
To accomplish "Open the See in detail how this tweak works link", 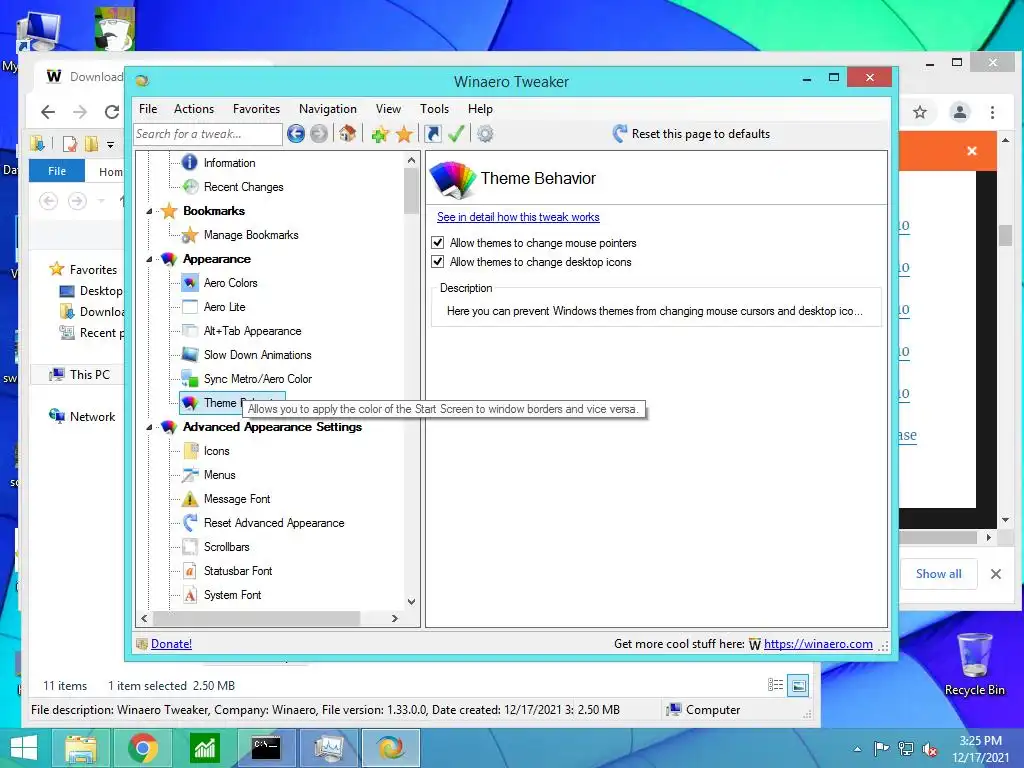I will tap(518, 217).
